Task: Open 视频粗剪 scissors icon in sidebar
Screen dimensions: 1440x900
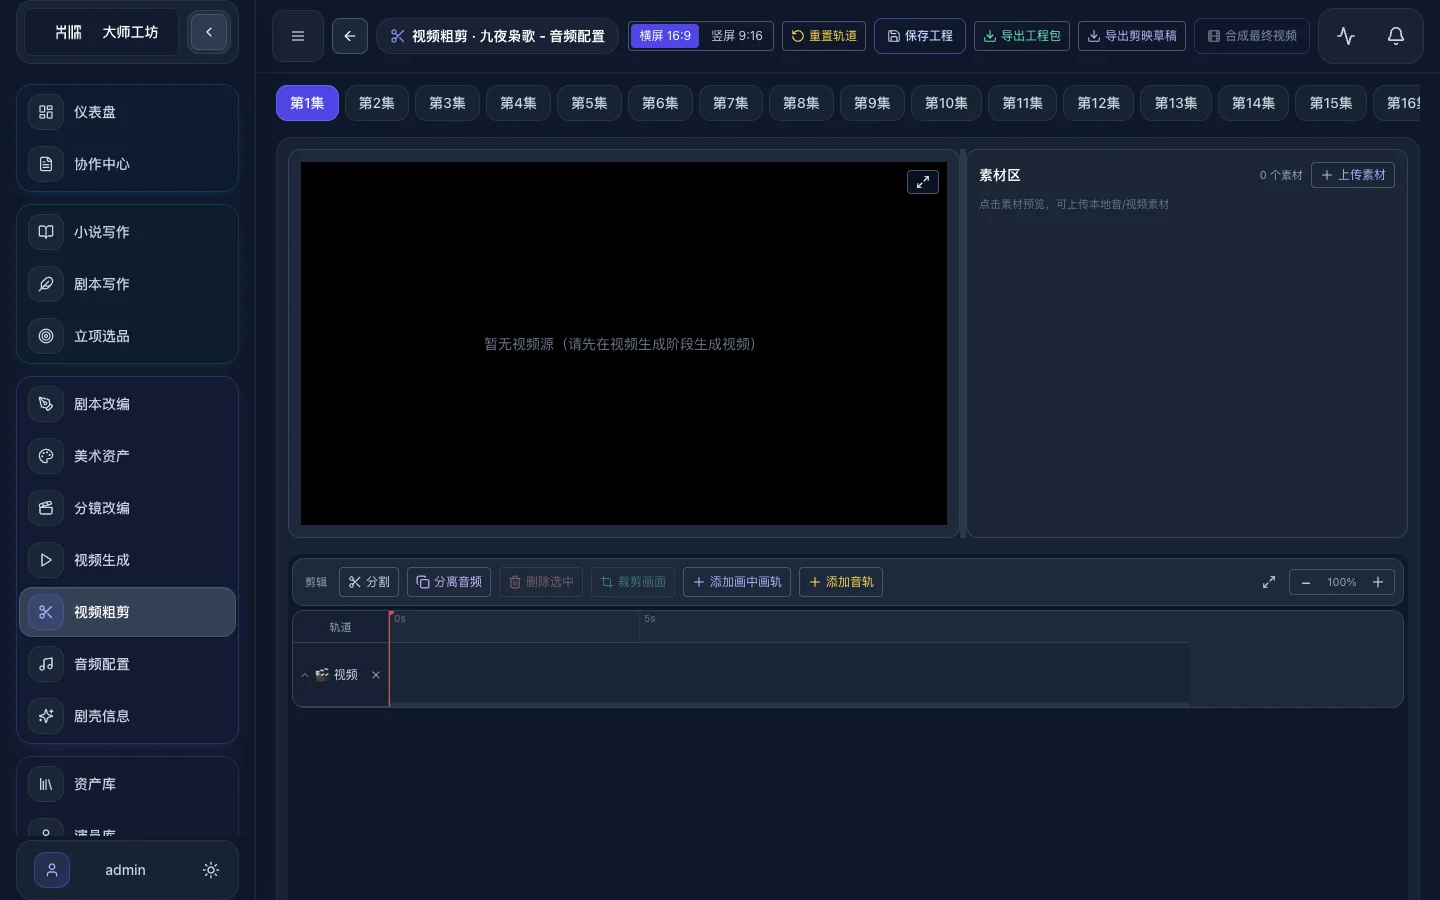Action: (46, 612)
